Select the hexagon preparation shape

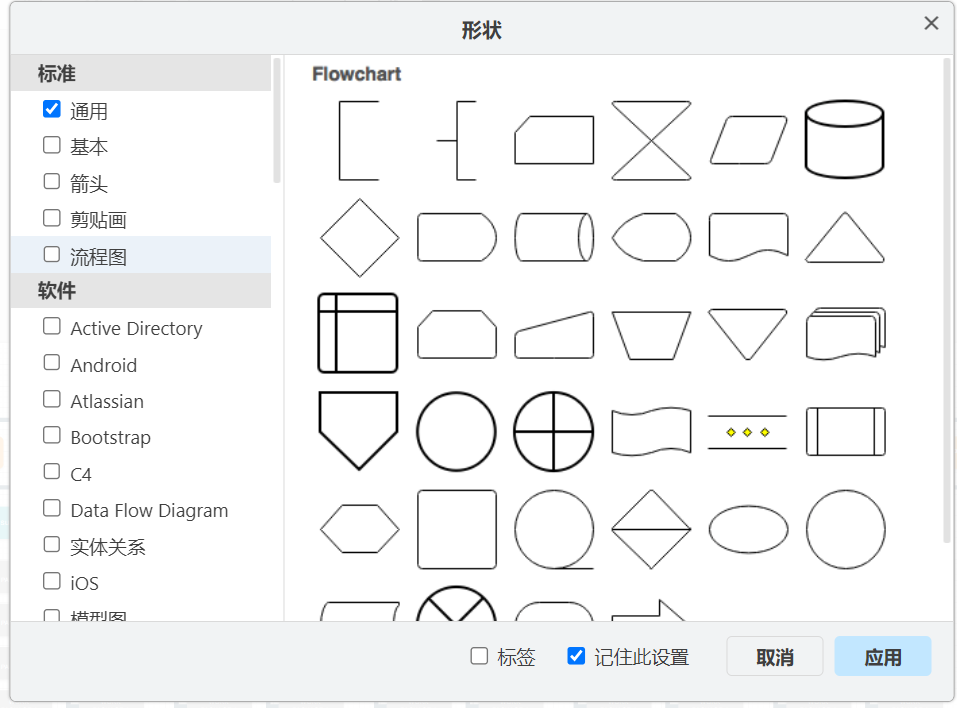coord(358,530)
